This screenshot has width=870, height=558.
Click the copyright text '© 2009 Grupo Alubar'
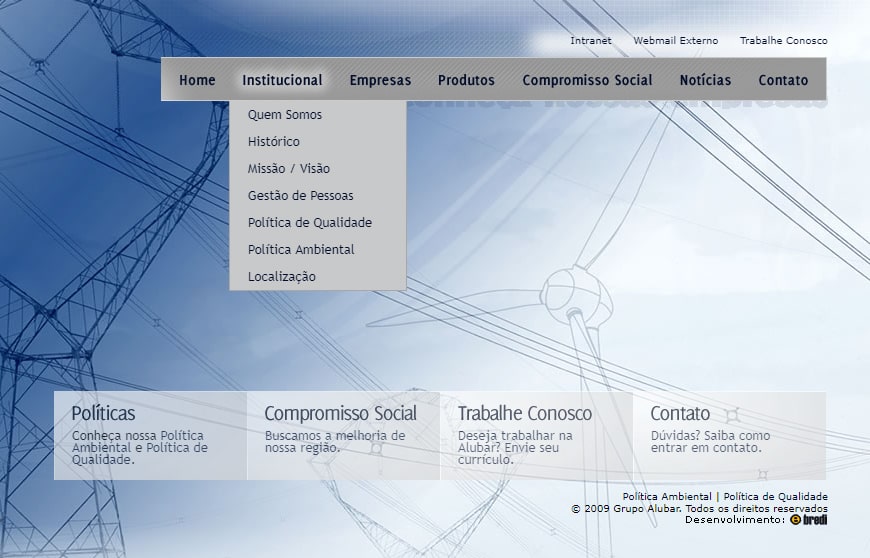[x=626, y=509]
